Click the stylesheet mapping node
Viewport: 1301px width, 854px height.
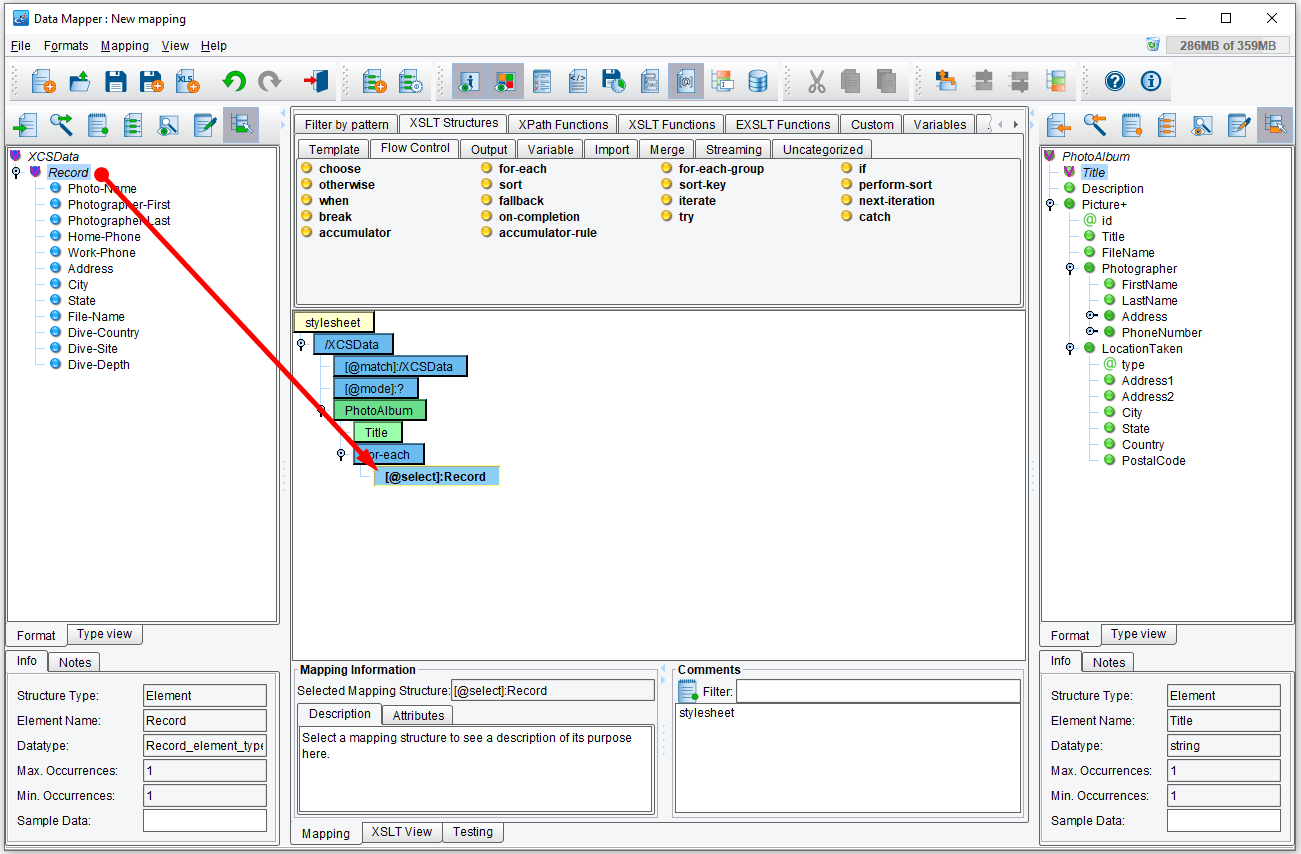(333, 322)
